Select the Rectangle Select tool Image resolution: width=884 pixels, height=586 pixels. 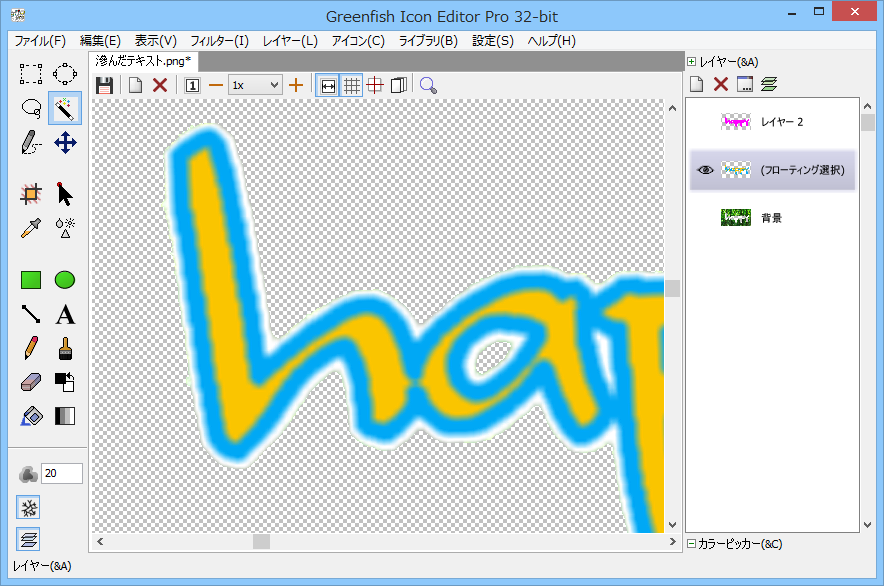coord(31,73)
